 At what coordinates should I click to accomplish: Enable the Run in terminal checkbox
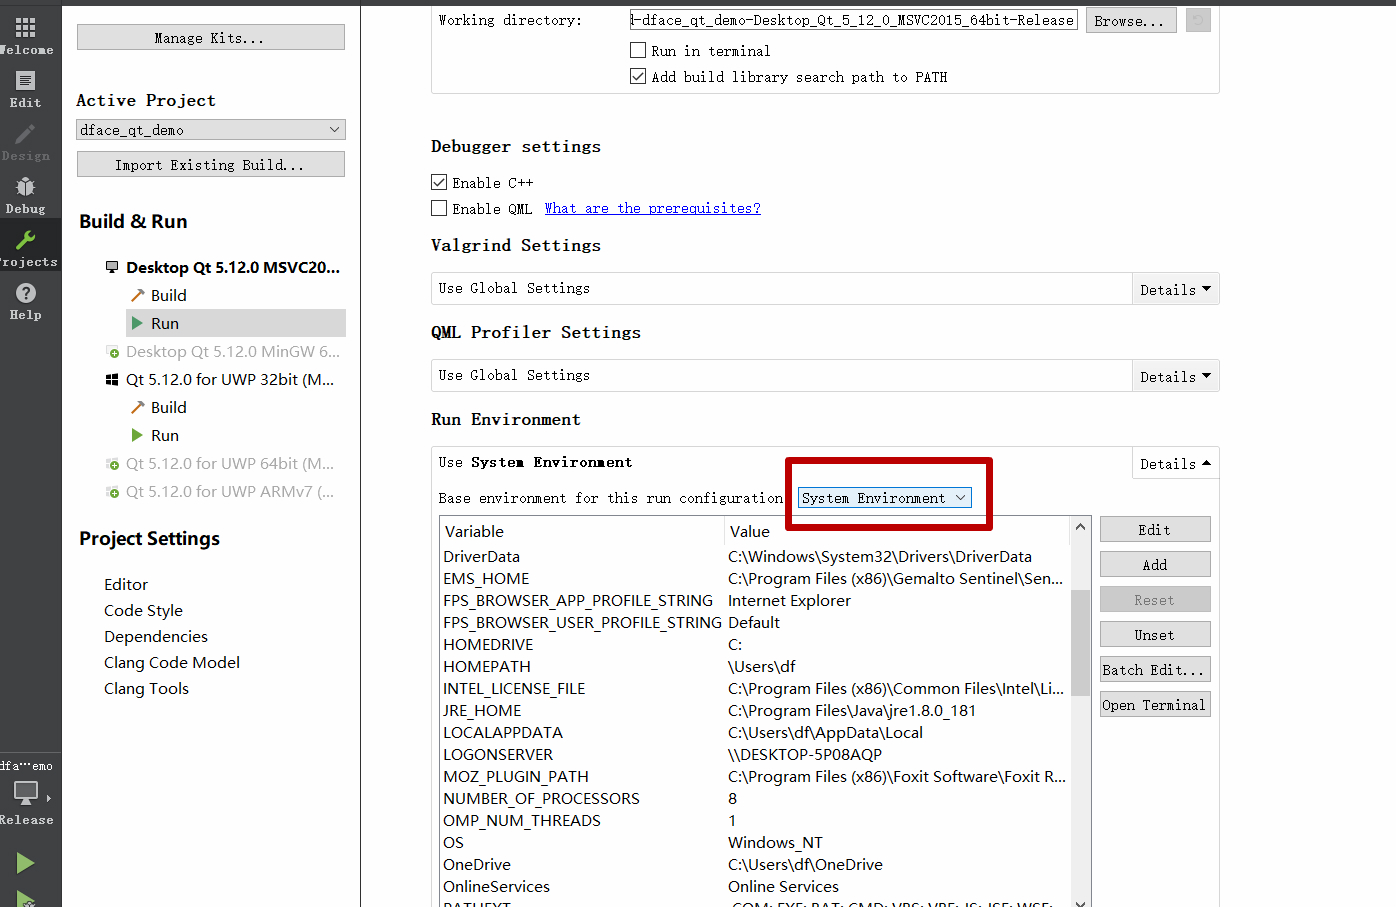tap(638, 50)
